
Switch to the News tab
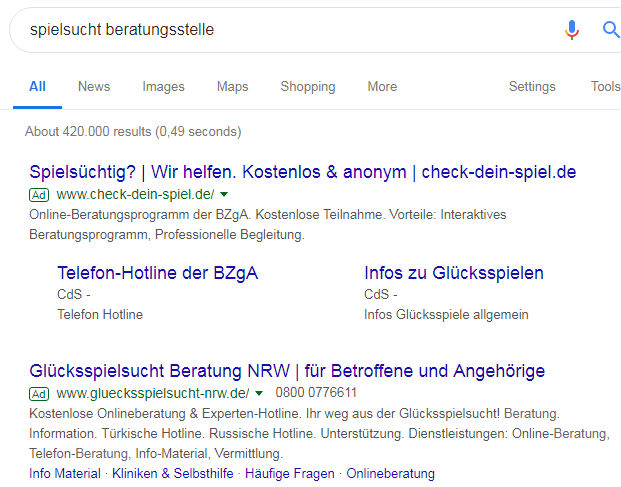(x=94, y=86)
